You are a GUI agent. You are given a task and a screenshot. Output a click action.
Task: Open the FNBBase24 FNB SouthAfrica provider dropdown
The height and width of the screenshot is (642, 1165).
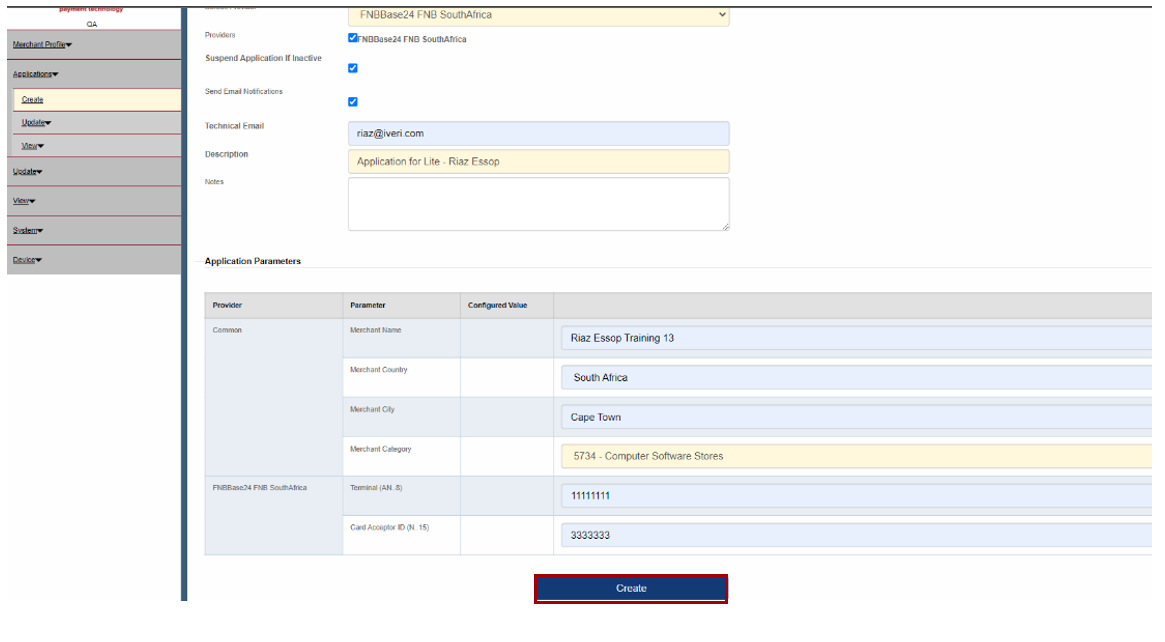(538, 15)
